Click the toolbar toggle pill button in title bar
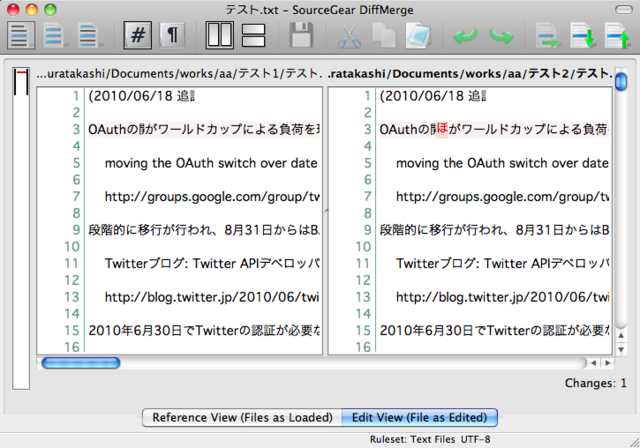This screenshot has height=448, width=640. click(623, 9)
